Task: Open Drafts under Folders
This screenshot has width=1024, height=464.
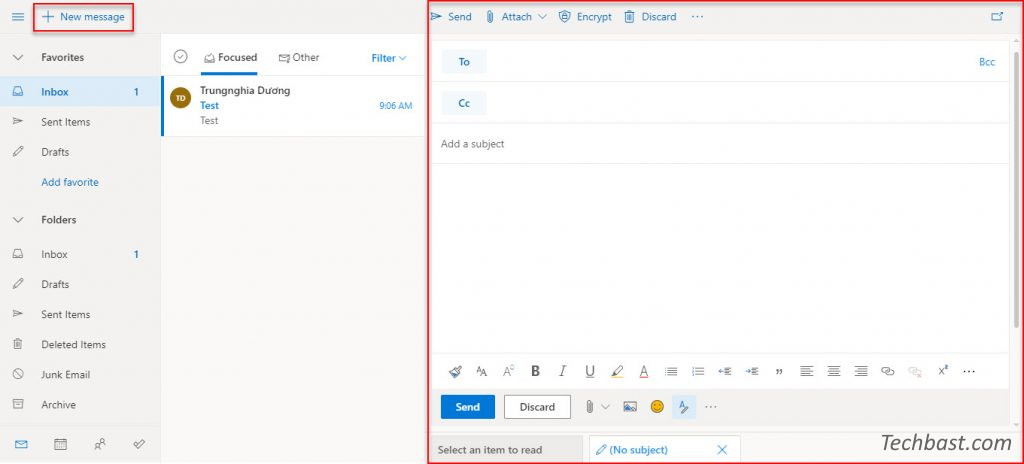Action: pos(80,284)
